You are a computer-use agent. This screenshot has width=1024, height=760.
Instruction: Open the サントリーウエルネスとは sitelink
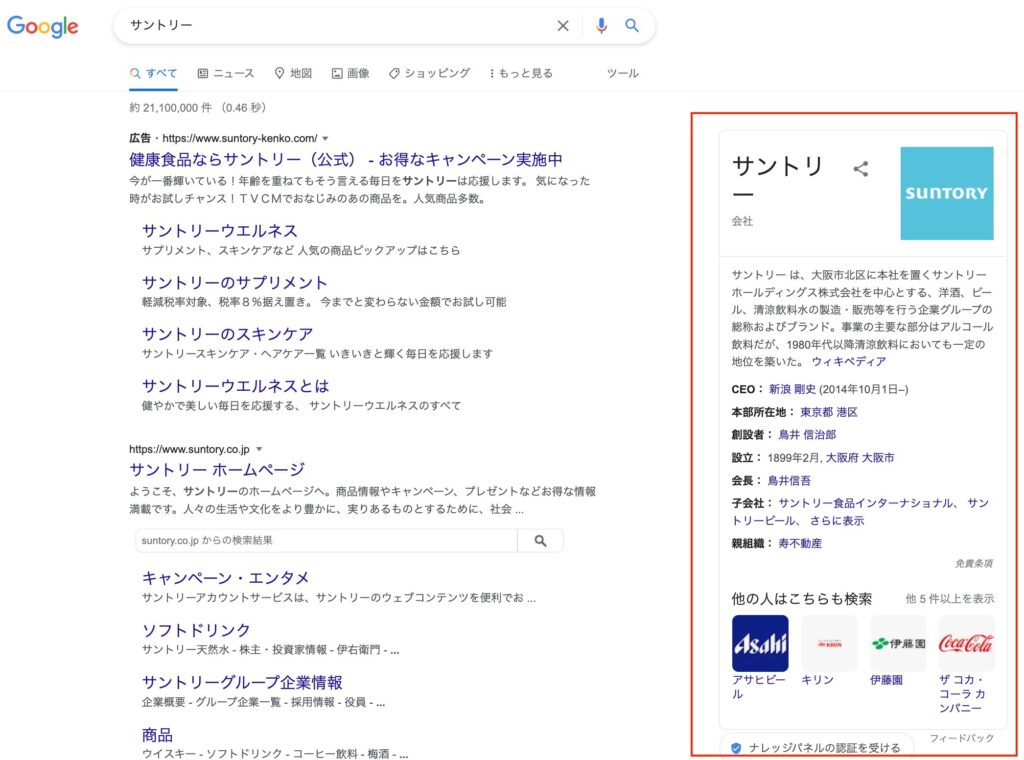[x=235, y=386]
